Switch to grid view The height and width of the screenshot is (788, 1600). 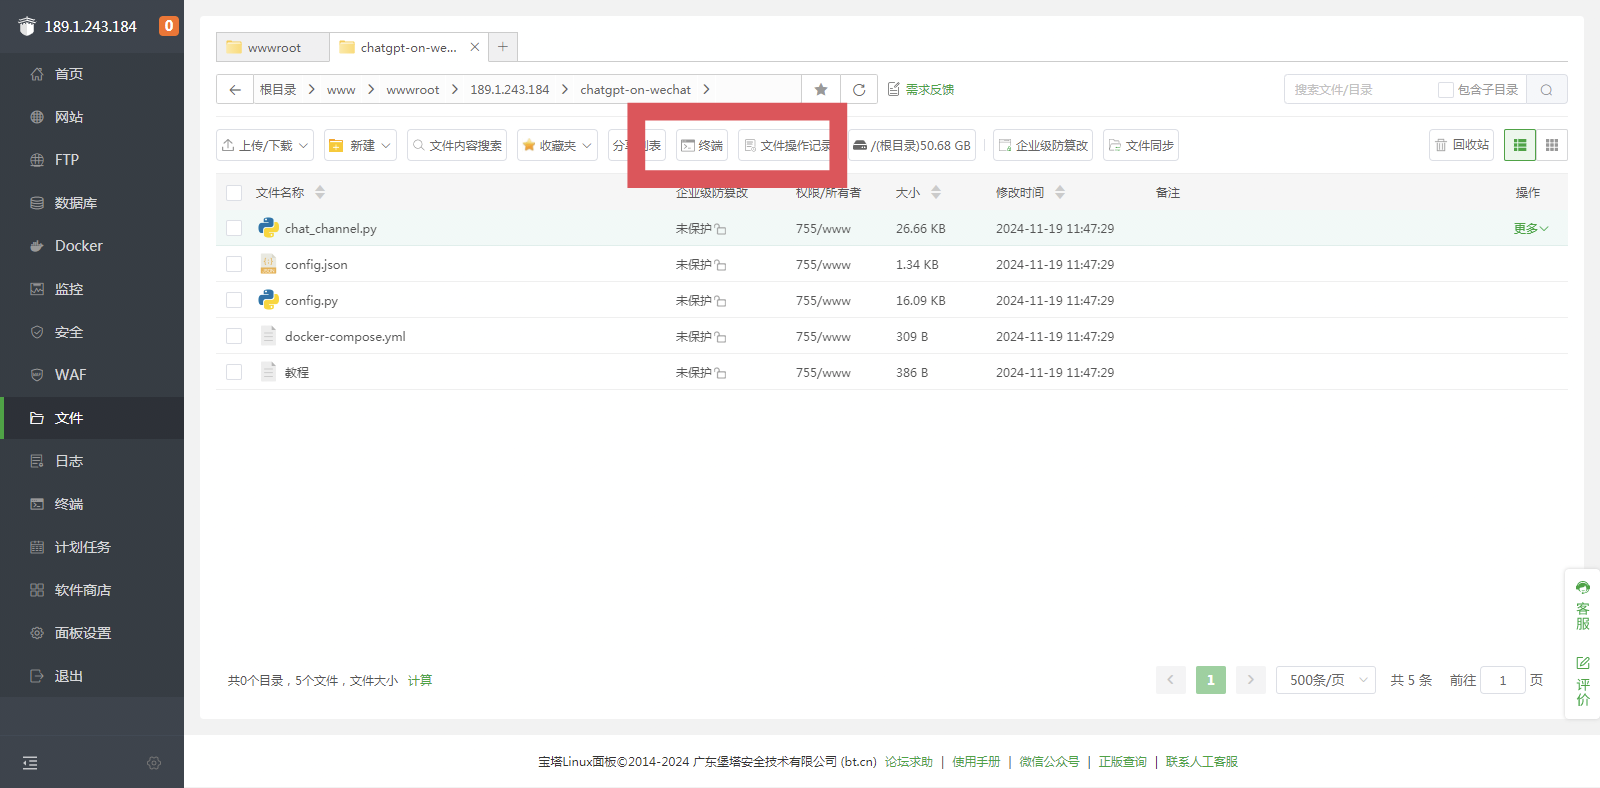click(x=1552, y=145)
